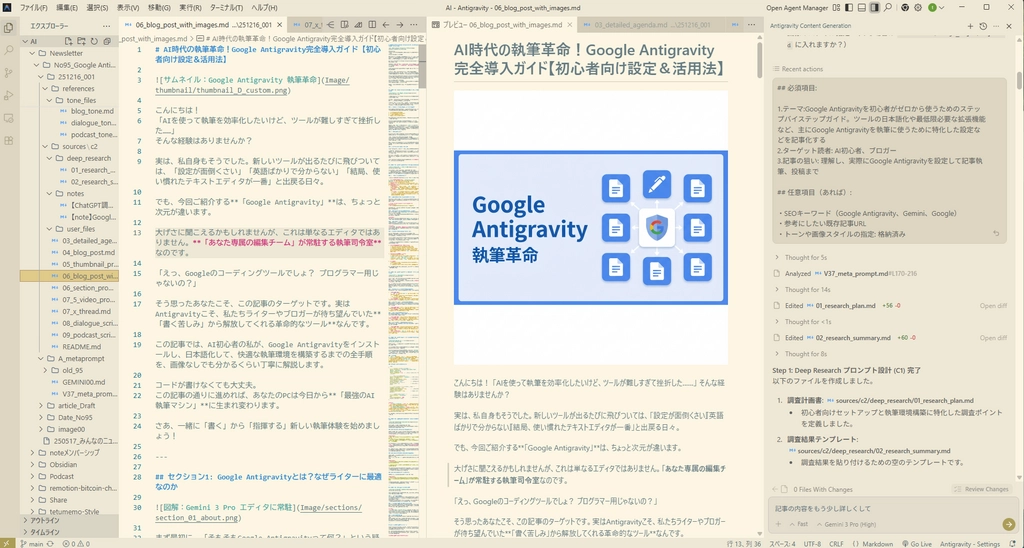
Task: Open the browser Chrome icon
Action: coord(904,8)
